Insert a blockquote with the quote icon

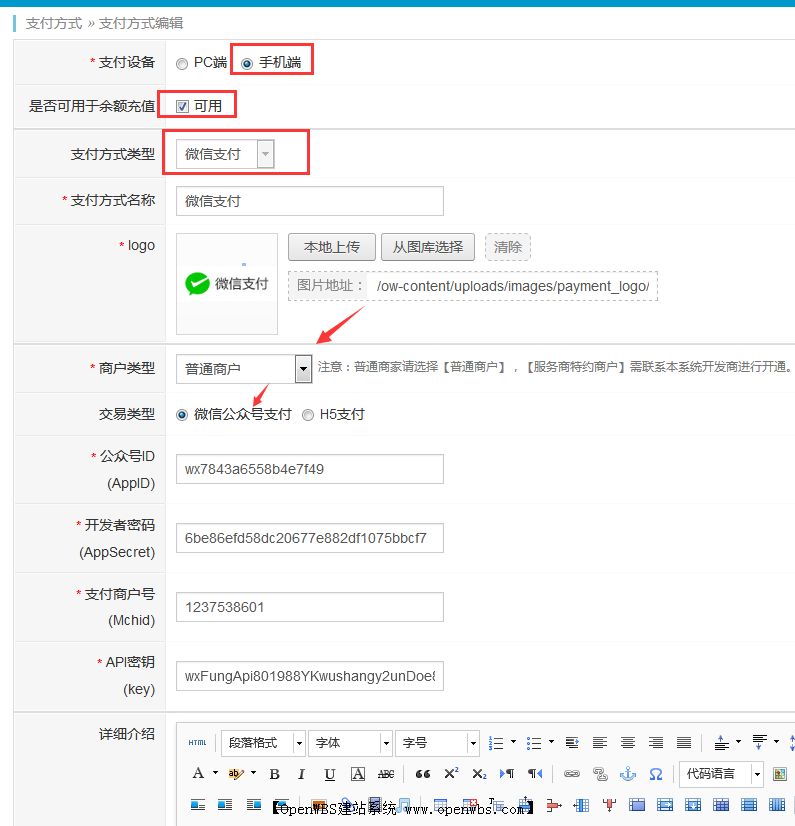(423, 774)
